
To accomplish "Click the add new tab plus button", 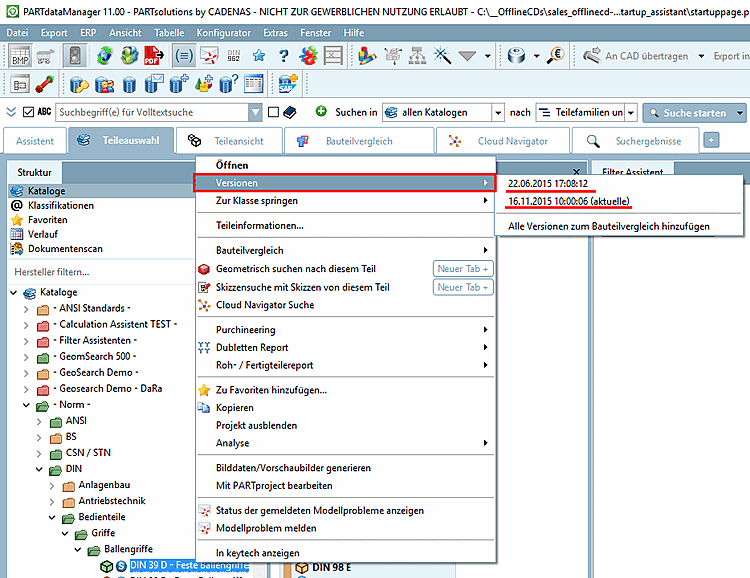I will click(x=711, y=140).
